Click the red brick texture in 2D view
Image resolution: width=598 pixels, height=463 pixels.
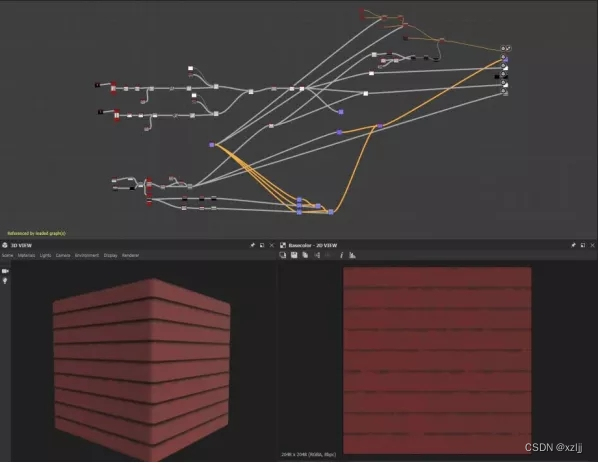pos(437,360)
